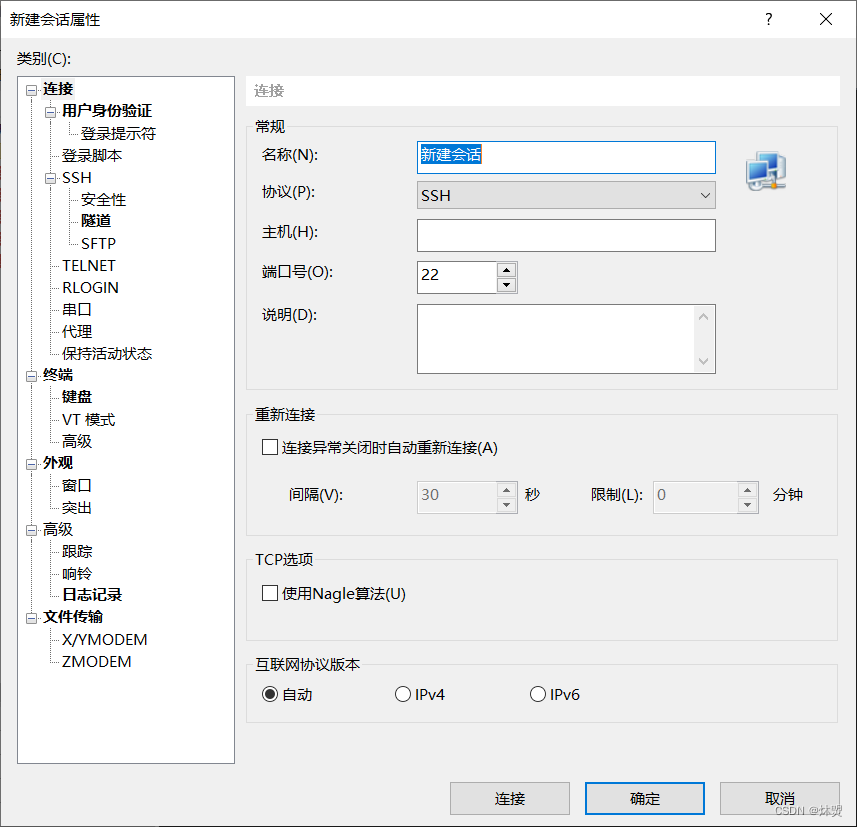Screen dimensions: 857x827
Task: Select X/YMODEM tree item
Action: [x=104, y=640]
